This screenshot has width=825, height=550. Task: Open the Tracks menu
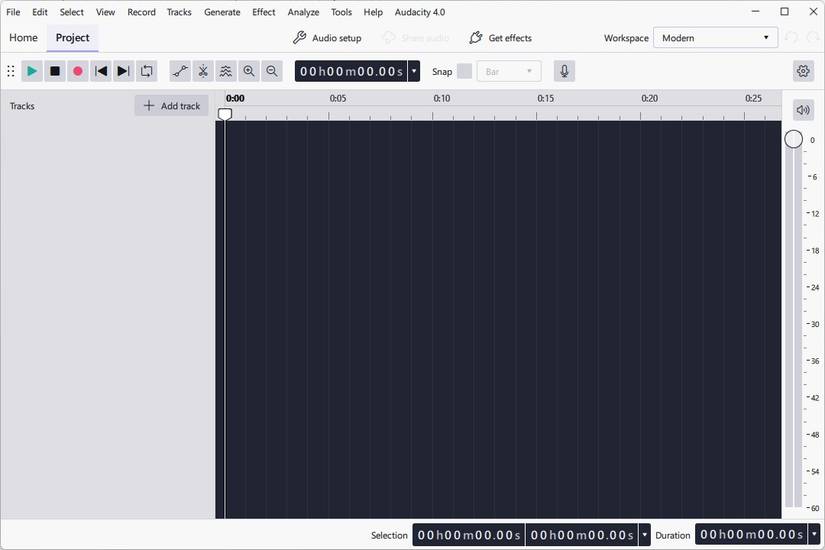[x=179, y=12]
